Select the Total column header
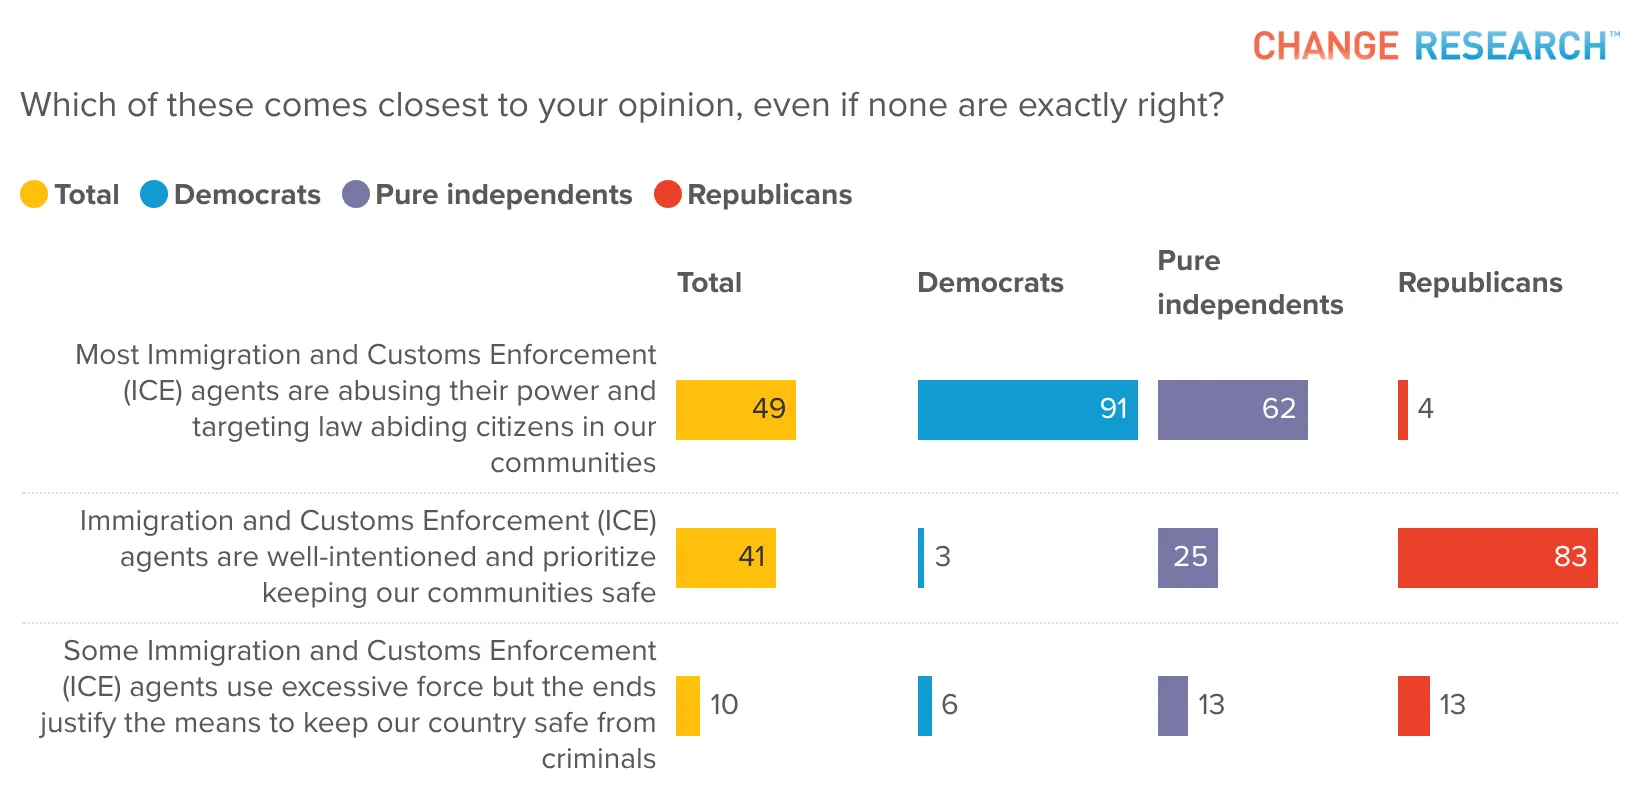The height and width of the screenshot is (798, 1640). (x=709, y=282)
